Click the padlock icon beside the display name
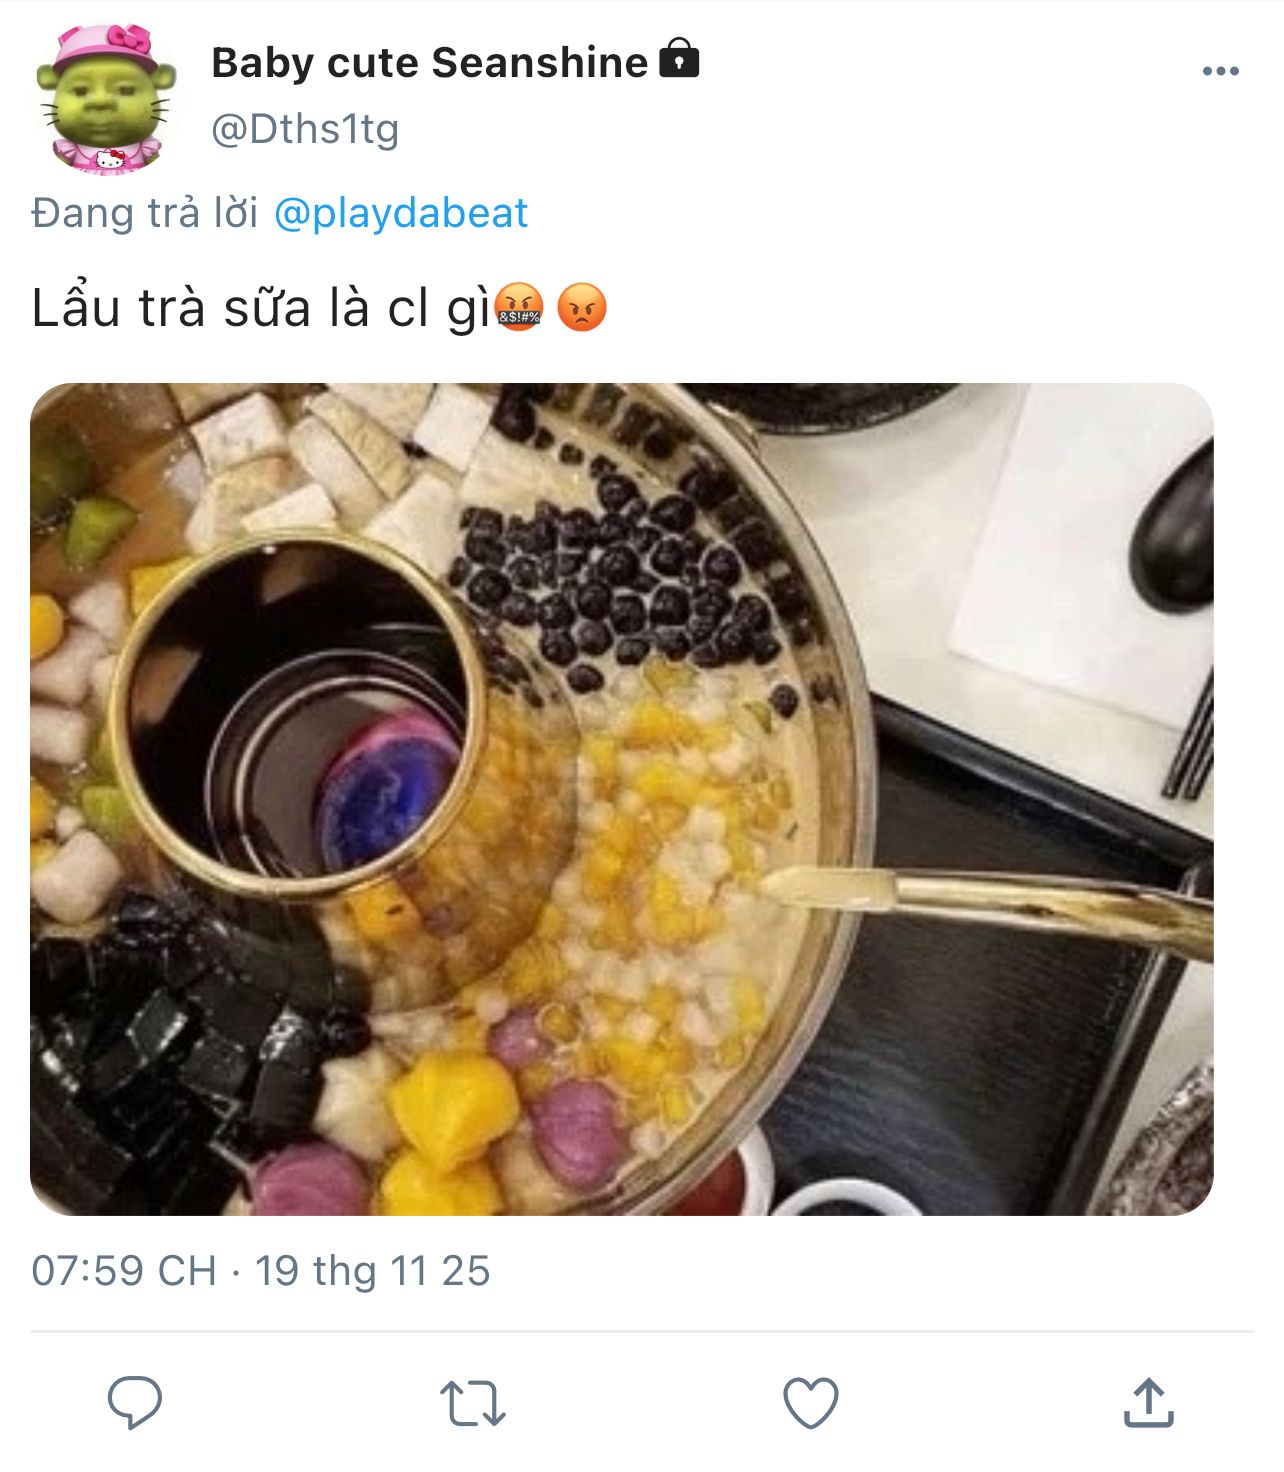This screenshot has height=1472, width=1284. 679,59
